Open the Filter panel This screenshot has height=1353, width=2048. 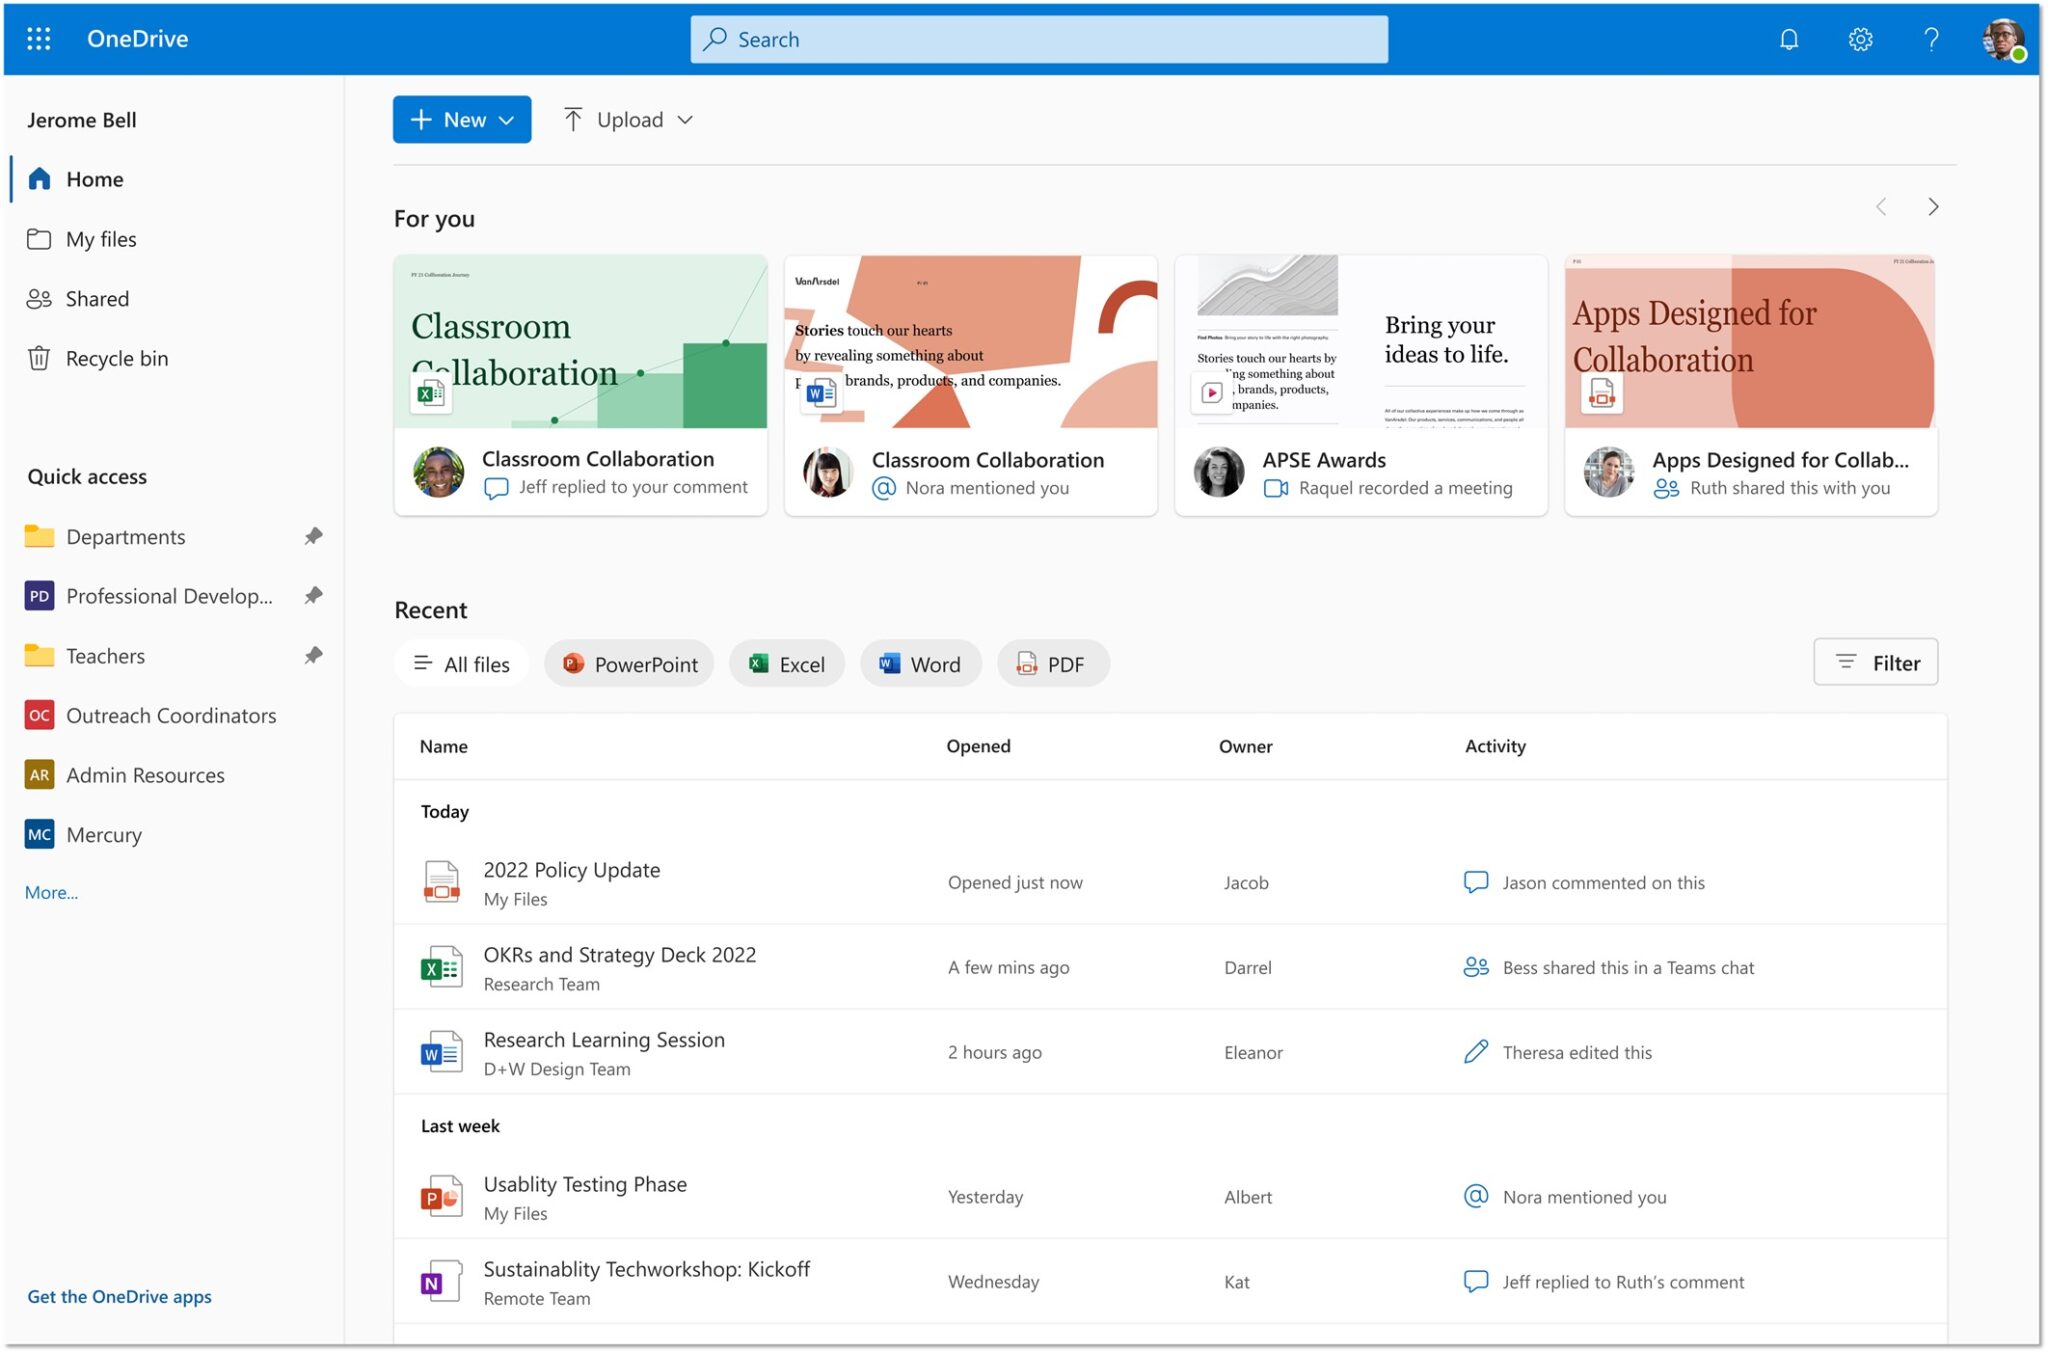click(1876, 661)
